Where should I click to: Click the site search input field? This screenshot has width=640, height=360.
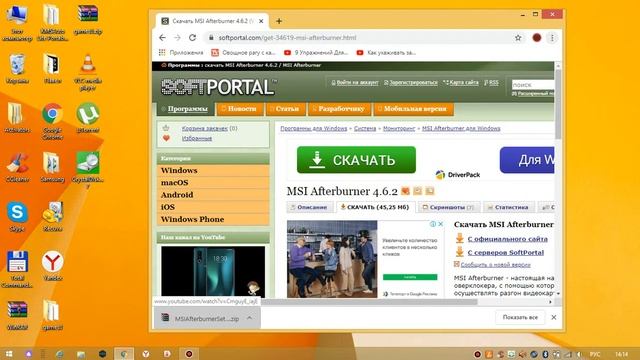(x=533, y=85)
